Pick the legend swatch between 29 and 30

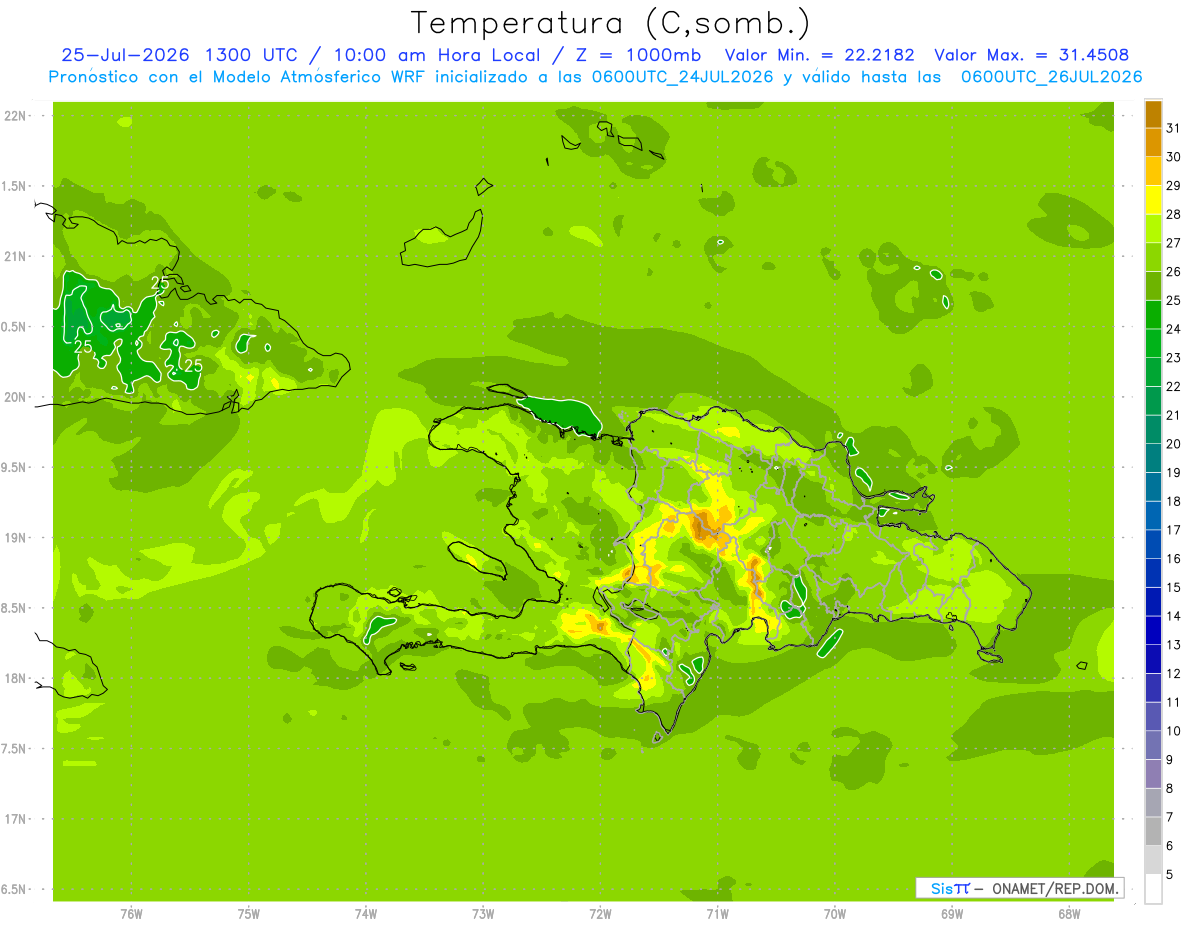point(1153,172)
